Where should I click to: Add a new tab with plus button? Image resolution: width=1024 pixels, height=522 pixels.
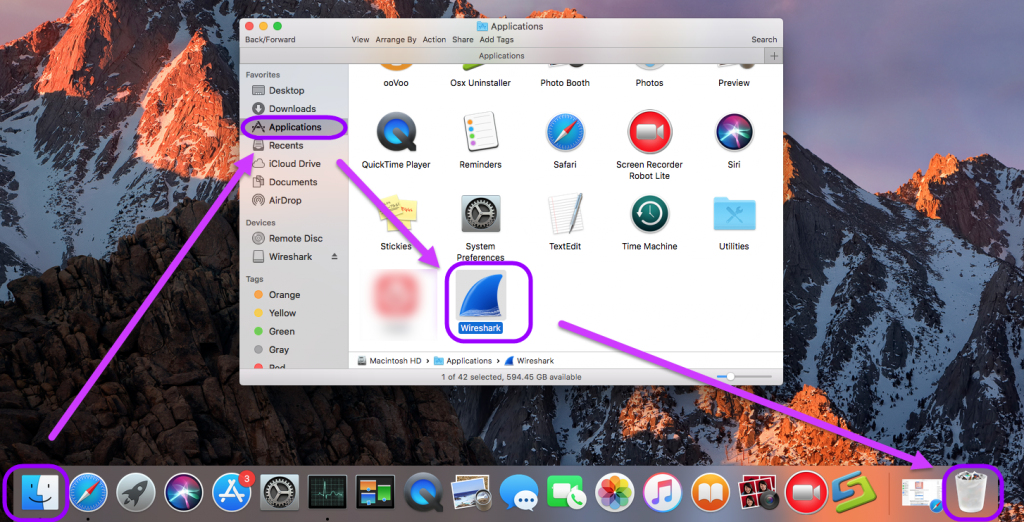773,56
